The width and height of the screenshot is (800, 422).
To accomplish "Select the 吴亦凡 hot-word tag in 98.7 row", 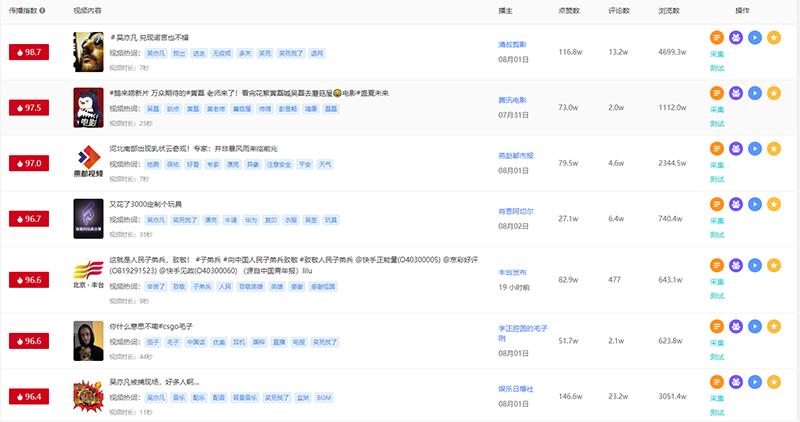I will click(x=156, y=53).
